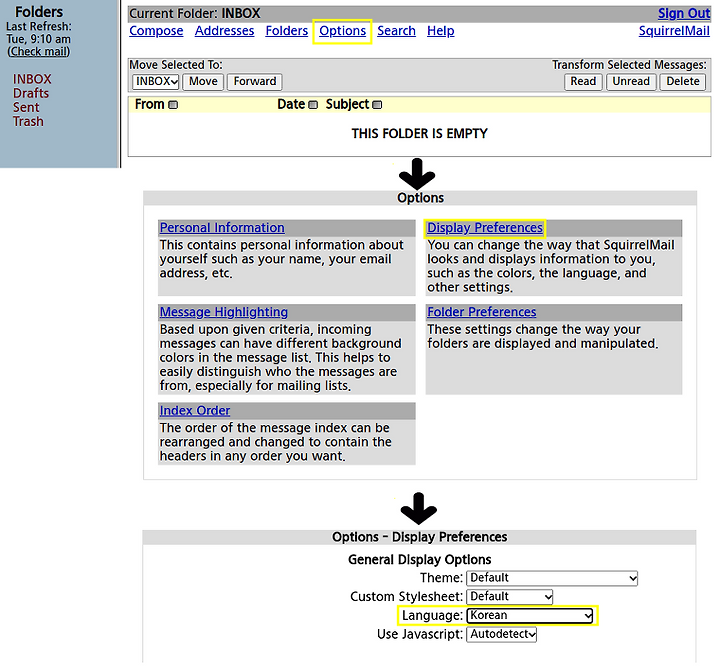Expand the Theme dropdown
The width and height of the screenshot is (720, 669).
(x=552, y=578)
